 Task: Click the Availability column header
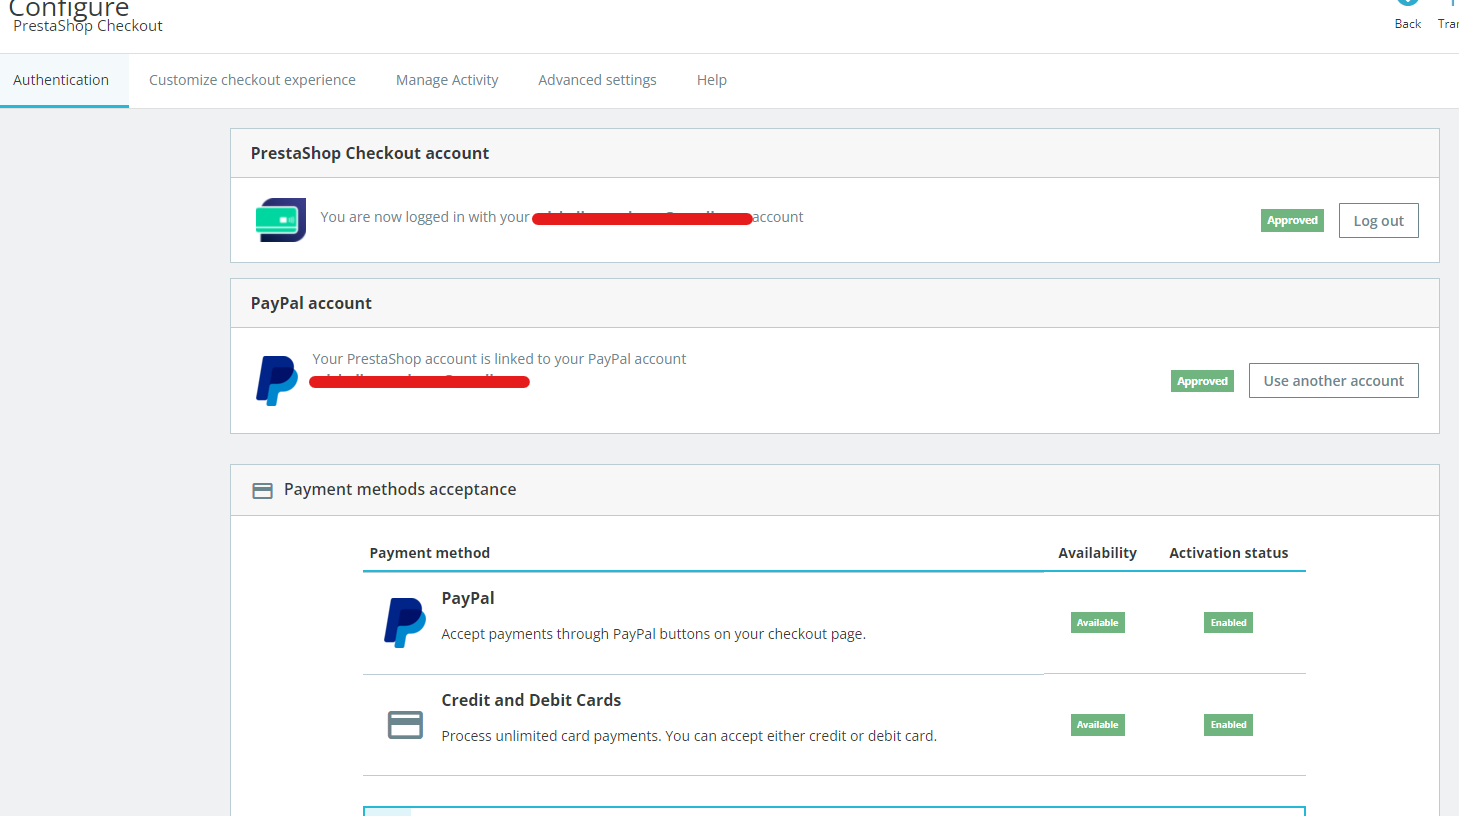[1097, 553]
